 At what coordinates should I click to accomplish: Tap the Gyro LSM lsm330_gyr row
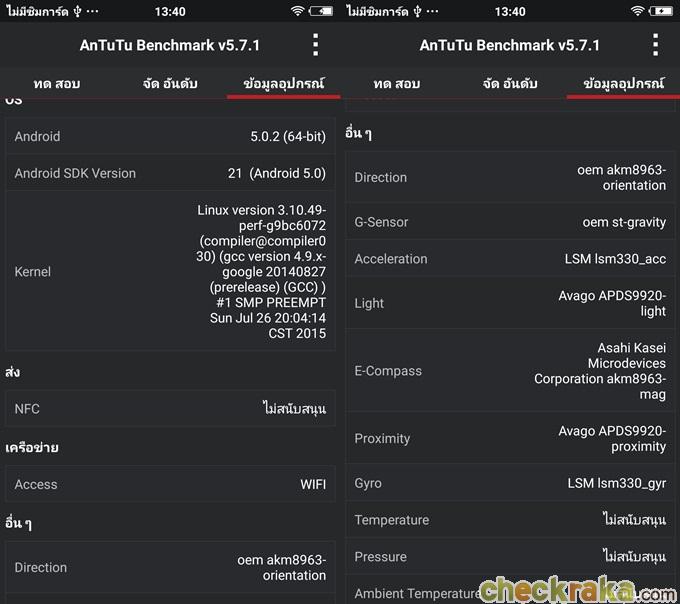(510, 483)
